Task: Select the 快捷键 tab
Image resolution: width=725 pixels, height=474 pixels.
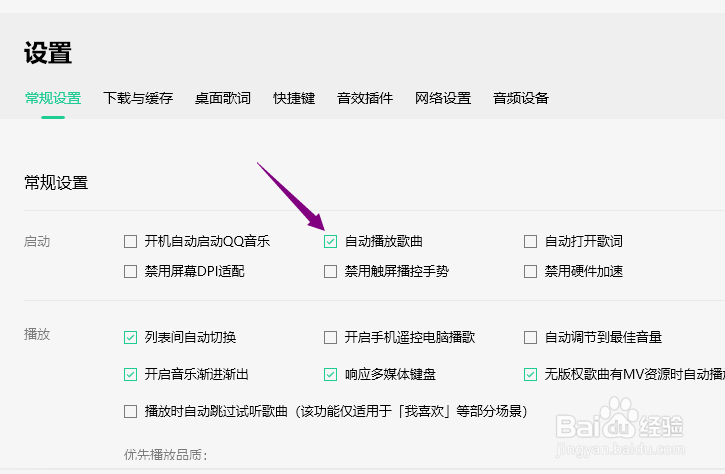Action: coord(294,98)
